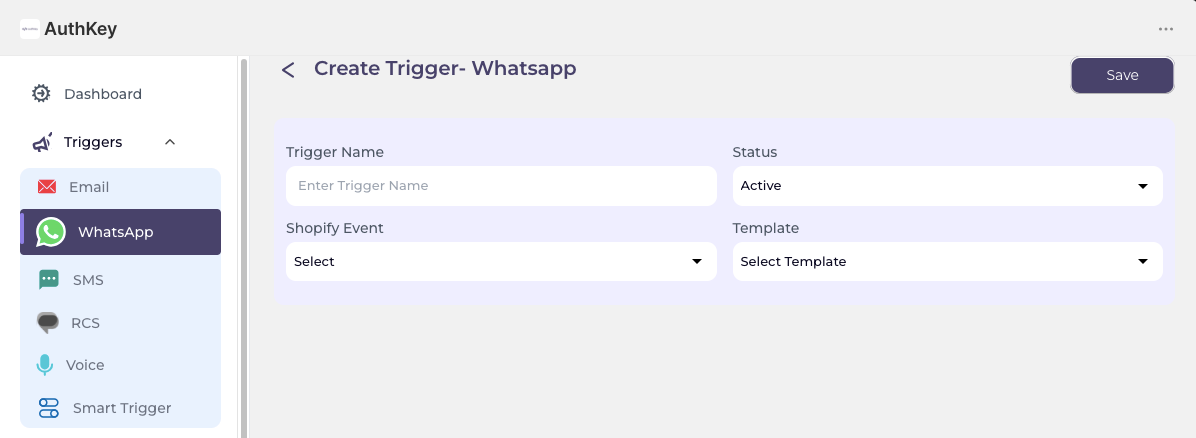Open the Smart Trigger link in sidebar
The image size is (1196, 438).
pos(121,407)
